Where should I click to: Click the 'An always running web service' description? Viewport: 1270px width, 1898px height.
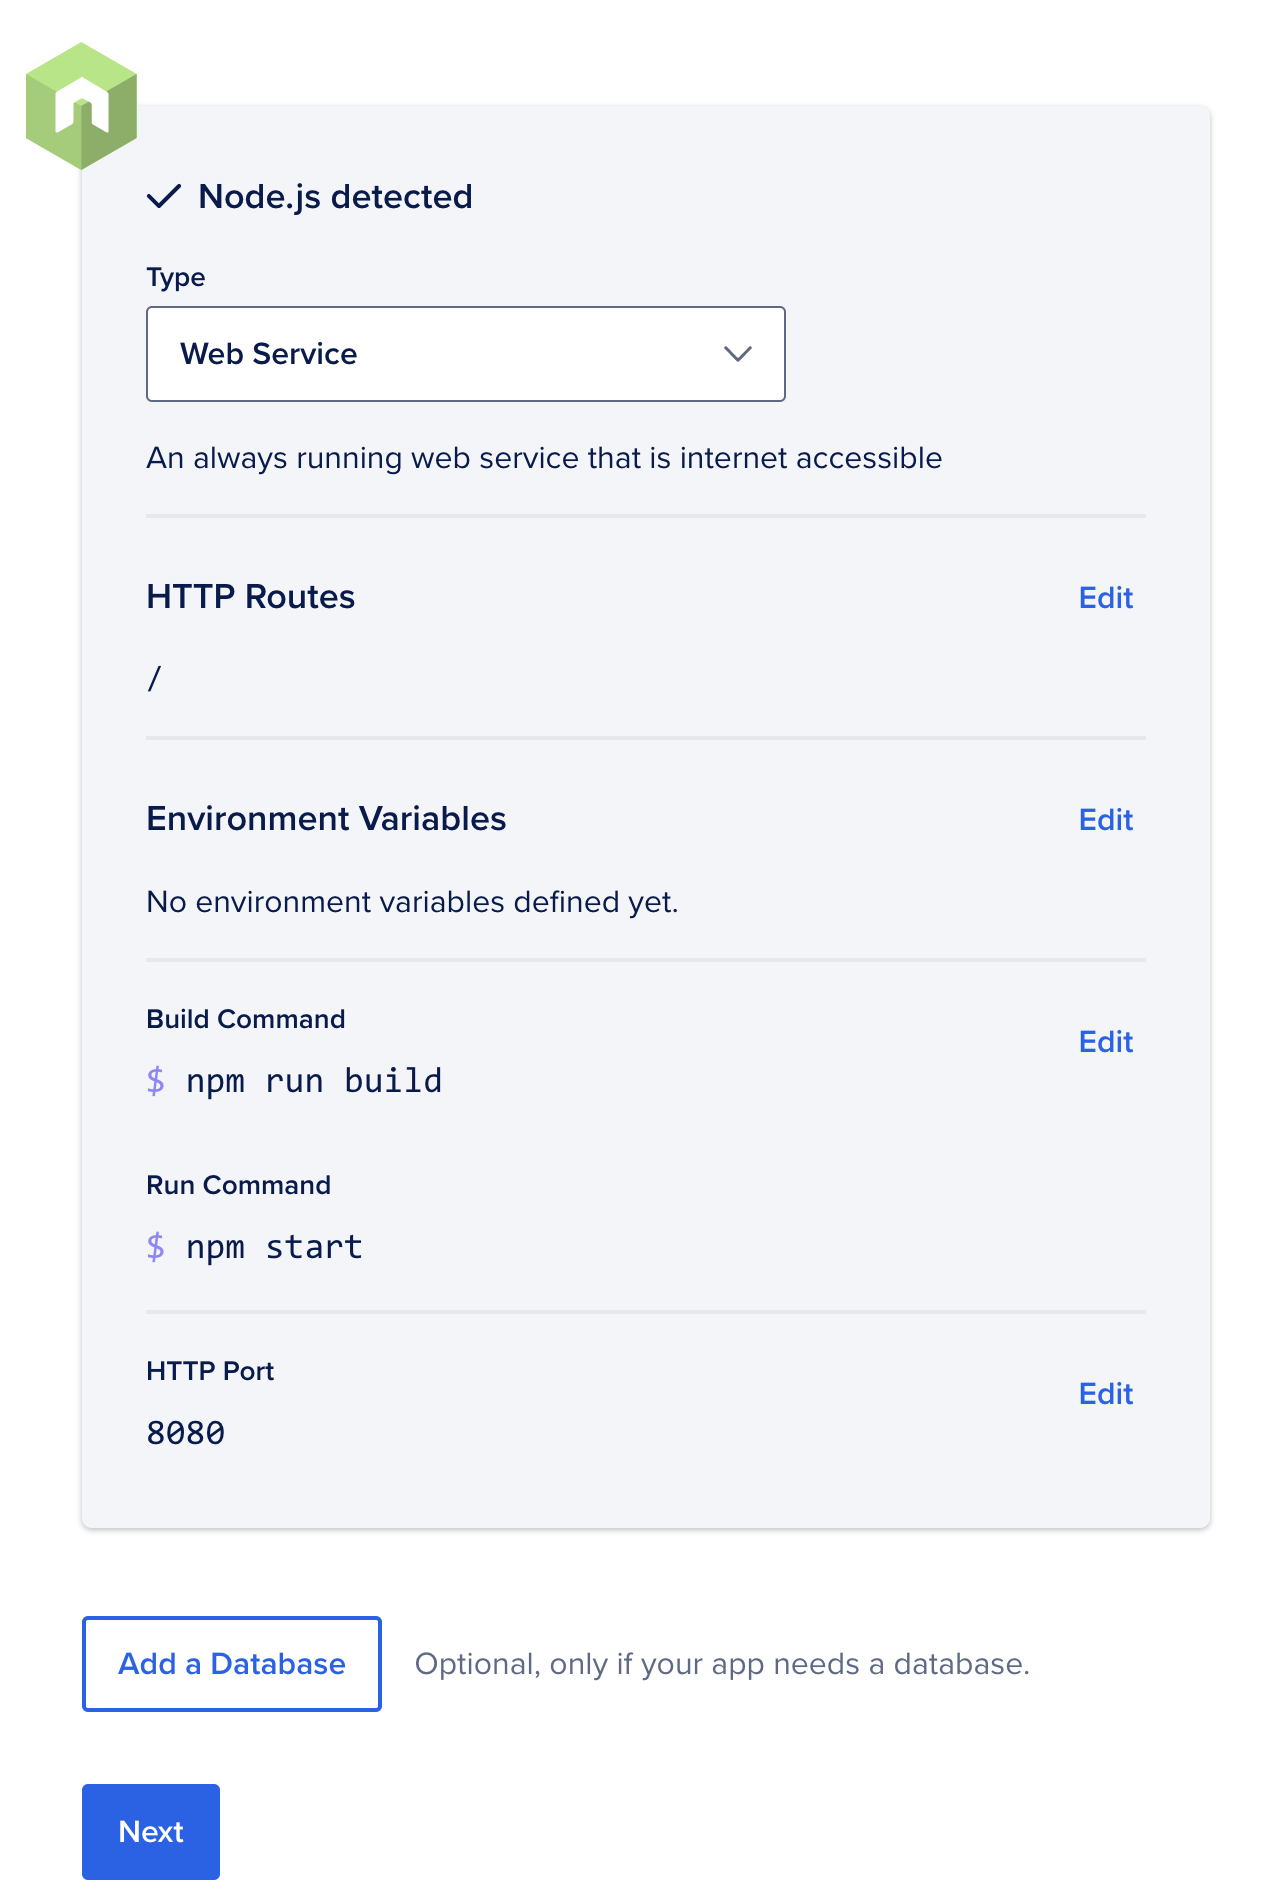click(544, 458)
